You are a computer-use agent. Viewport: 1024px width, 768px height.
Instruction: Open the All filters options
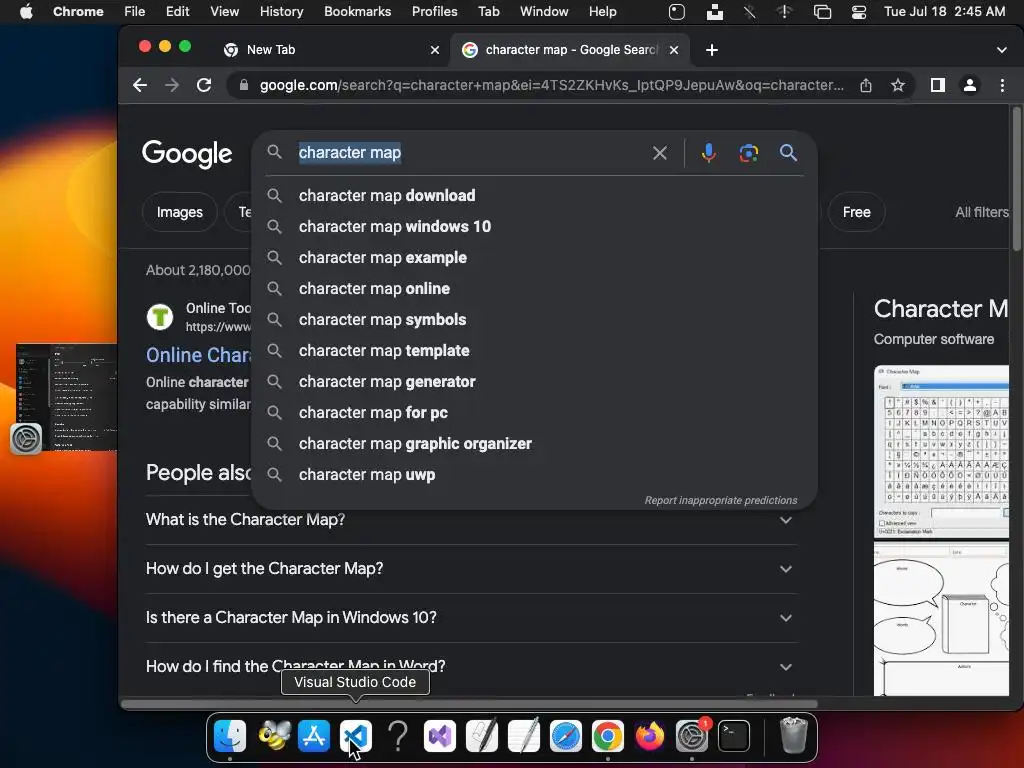coord(982,212)
